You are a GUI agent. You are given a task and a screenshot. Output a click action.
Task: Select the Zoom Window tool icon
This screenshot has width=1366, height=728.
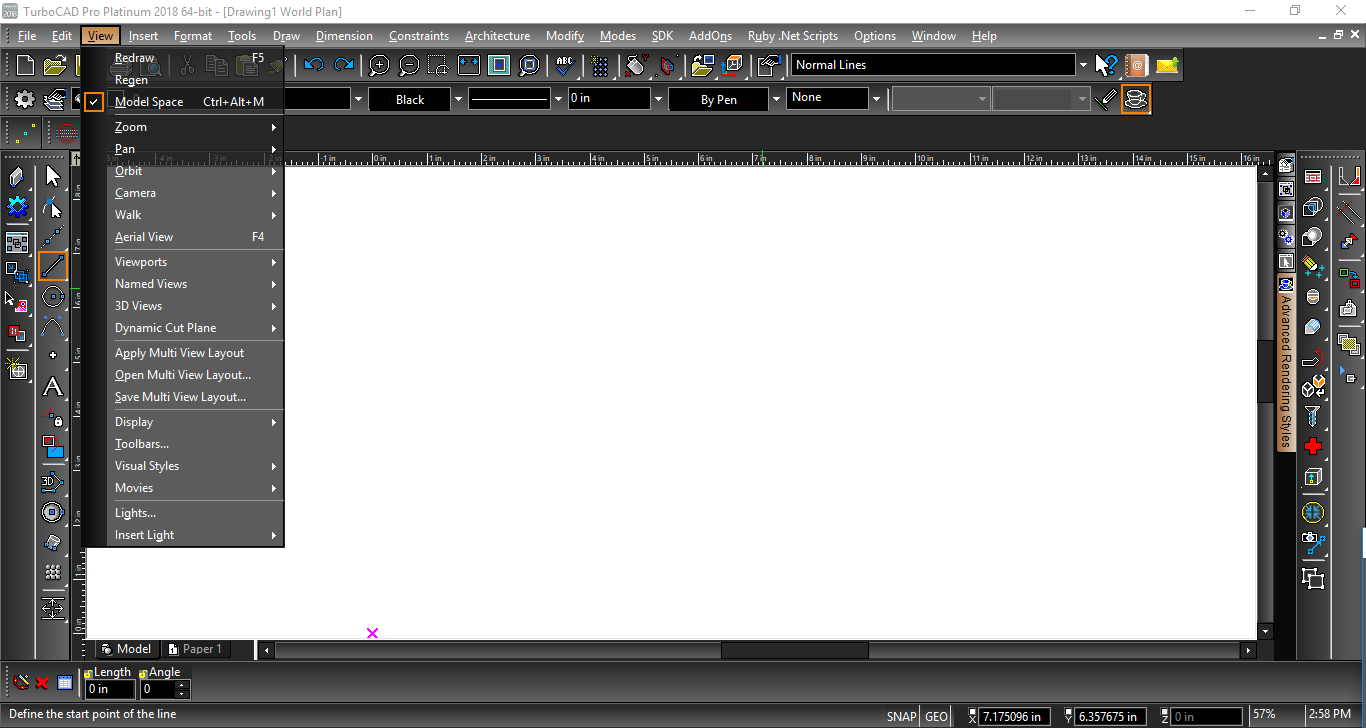click(x=439, y=66)
